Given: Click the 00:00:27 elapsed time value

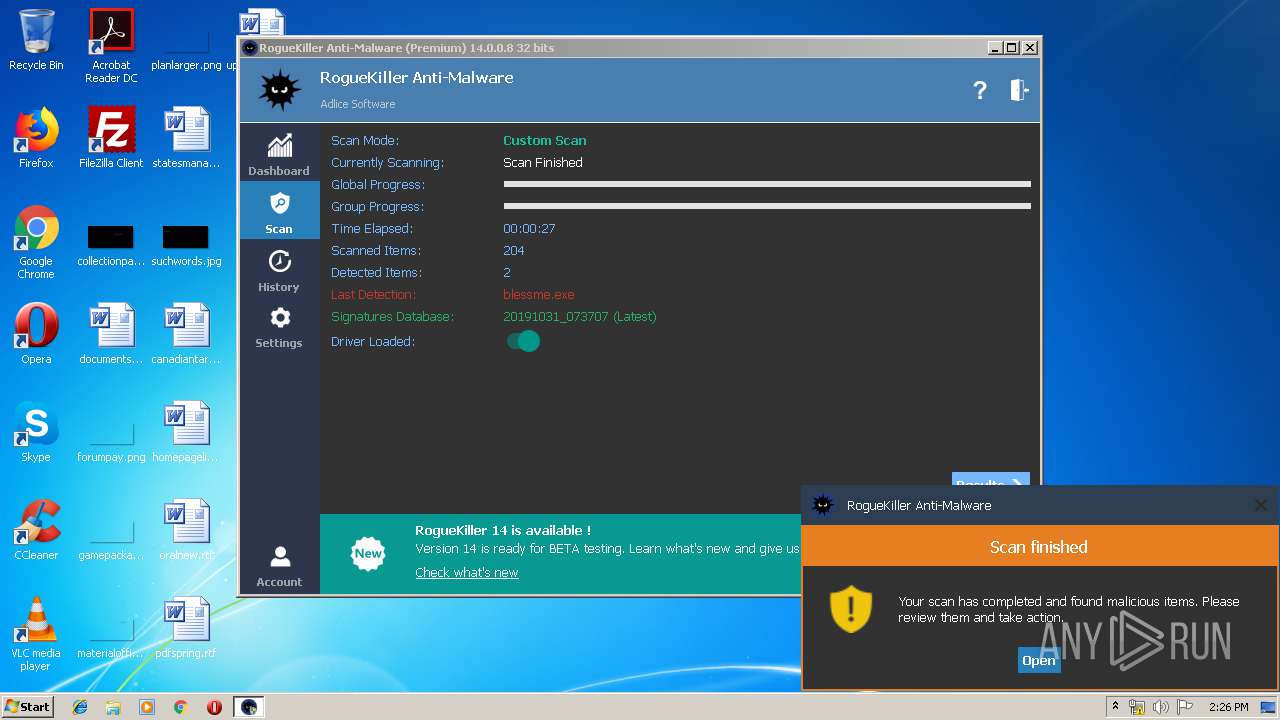Looking at the screenshot, I should pos(529,228).
